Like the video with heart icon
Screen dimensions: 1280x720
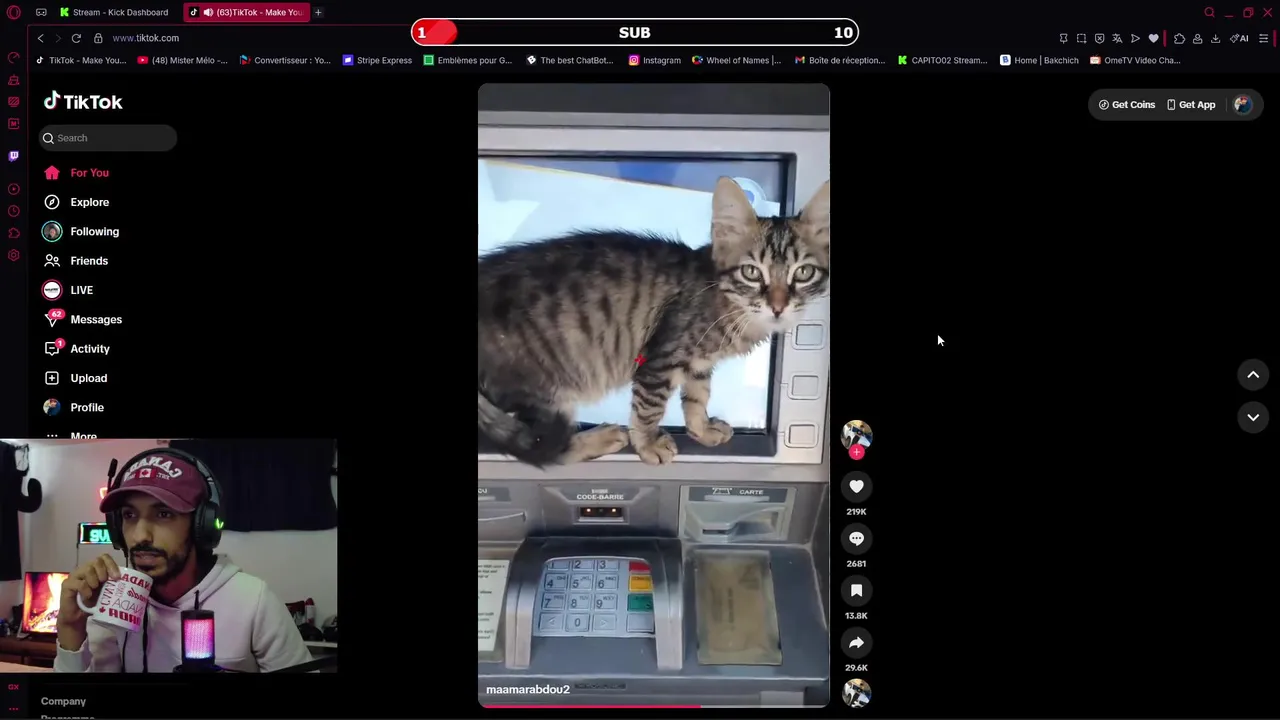[856, 486]
